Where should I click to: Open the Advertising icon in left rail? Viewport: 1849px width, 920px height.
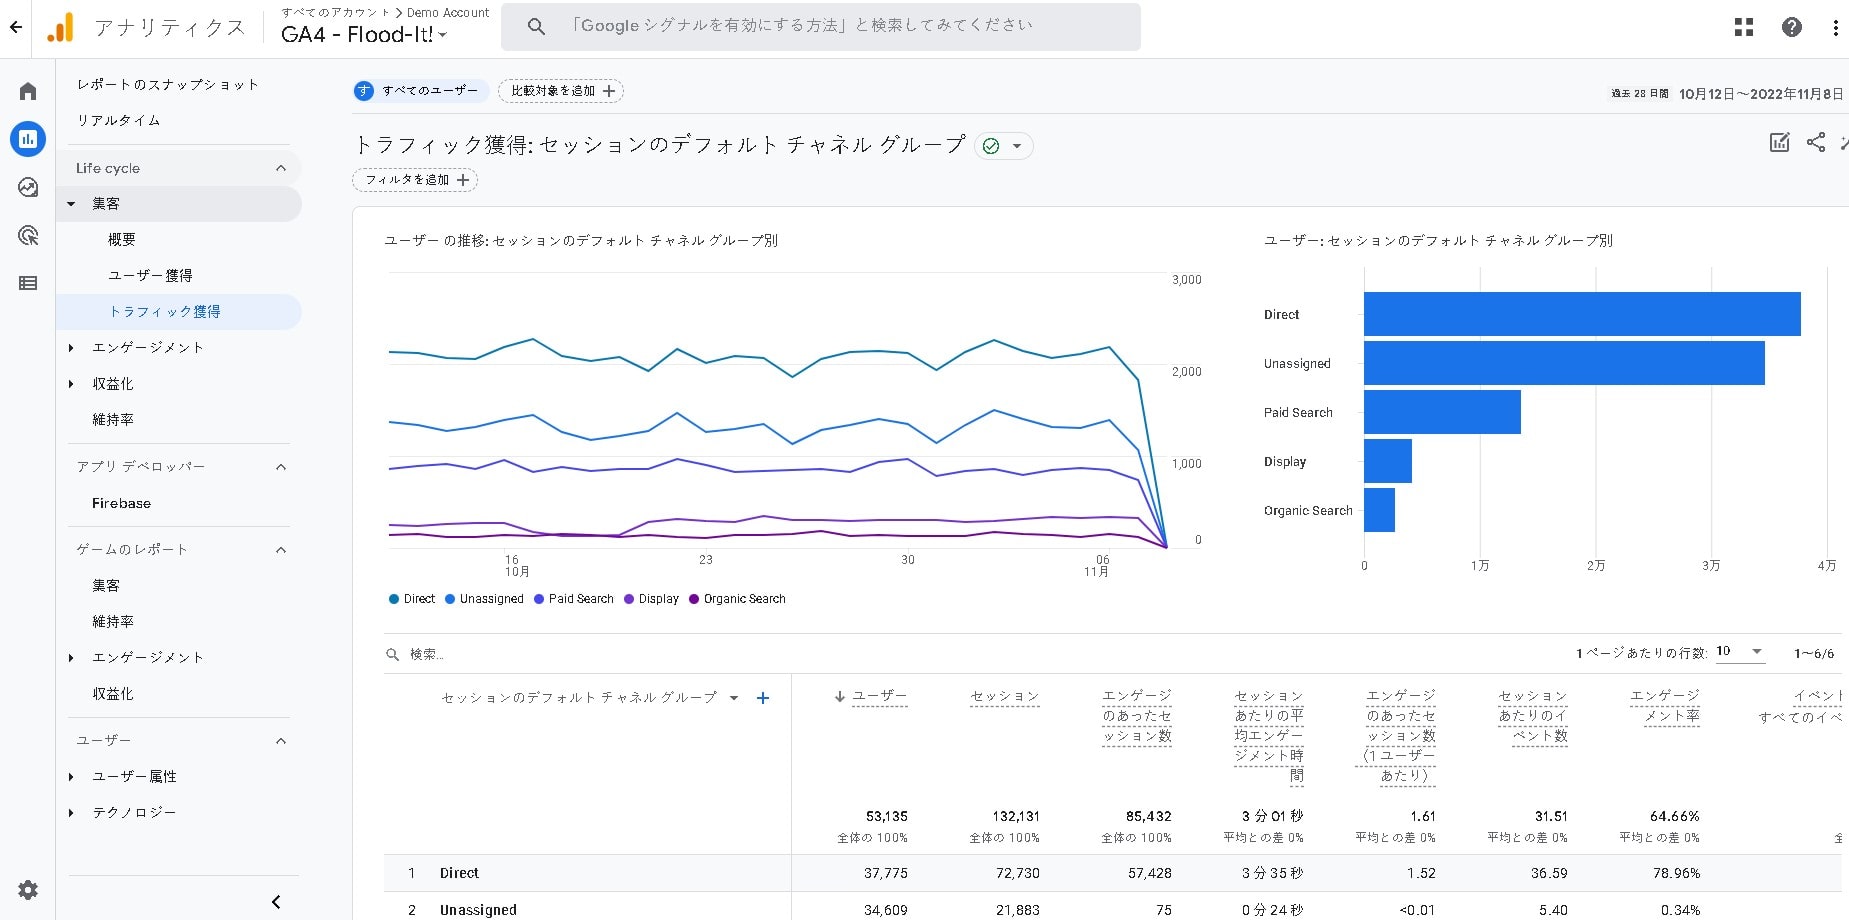[28, 236]
